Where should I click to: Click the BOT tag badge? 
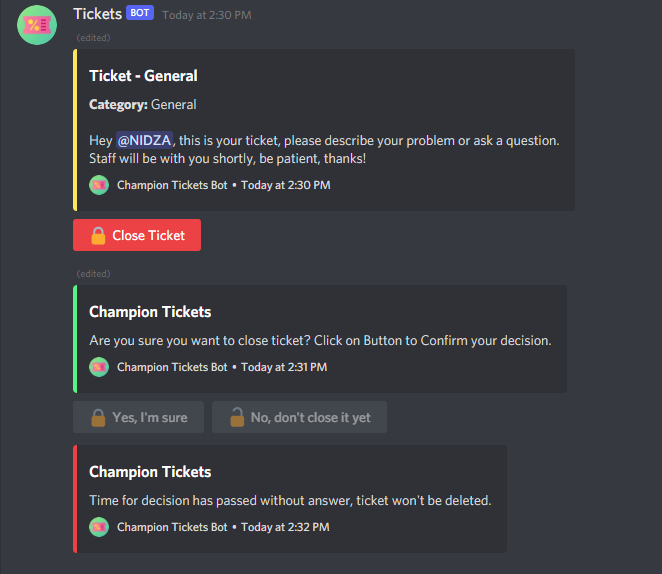click(x=140, y=14)
